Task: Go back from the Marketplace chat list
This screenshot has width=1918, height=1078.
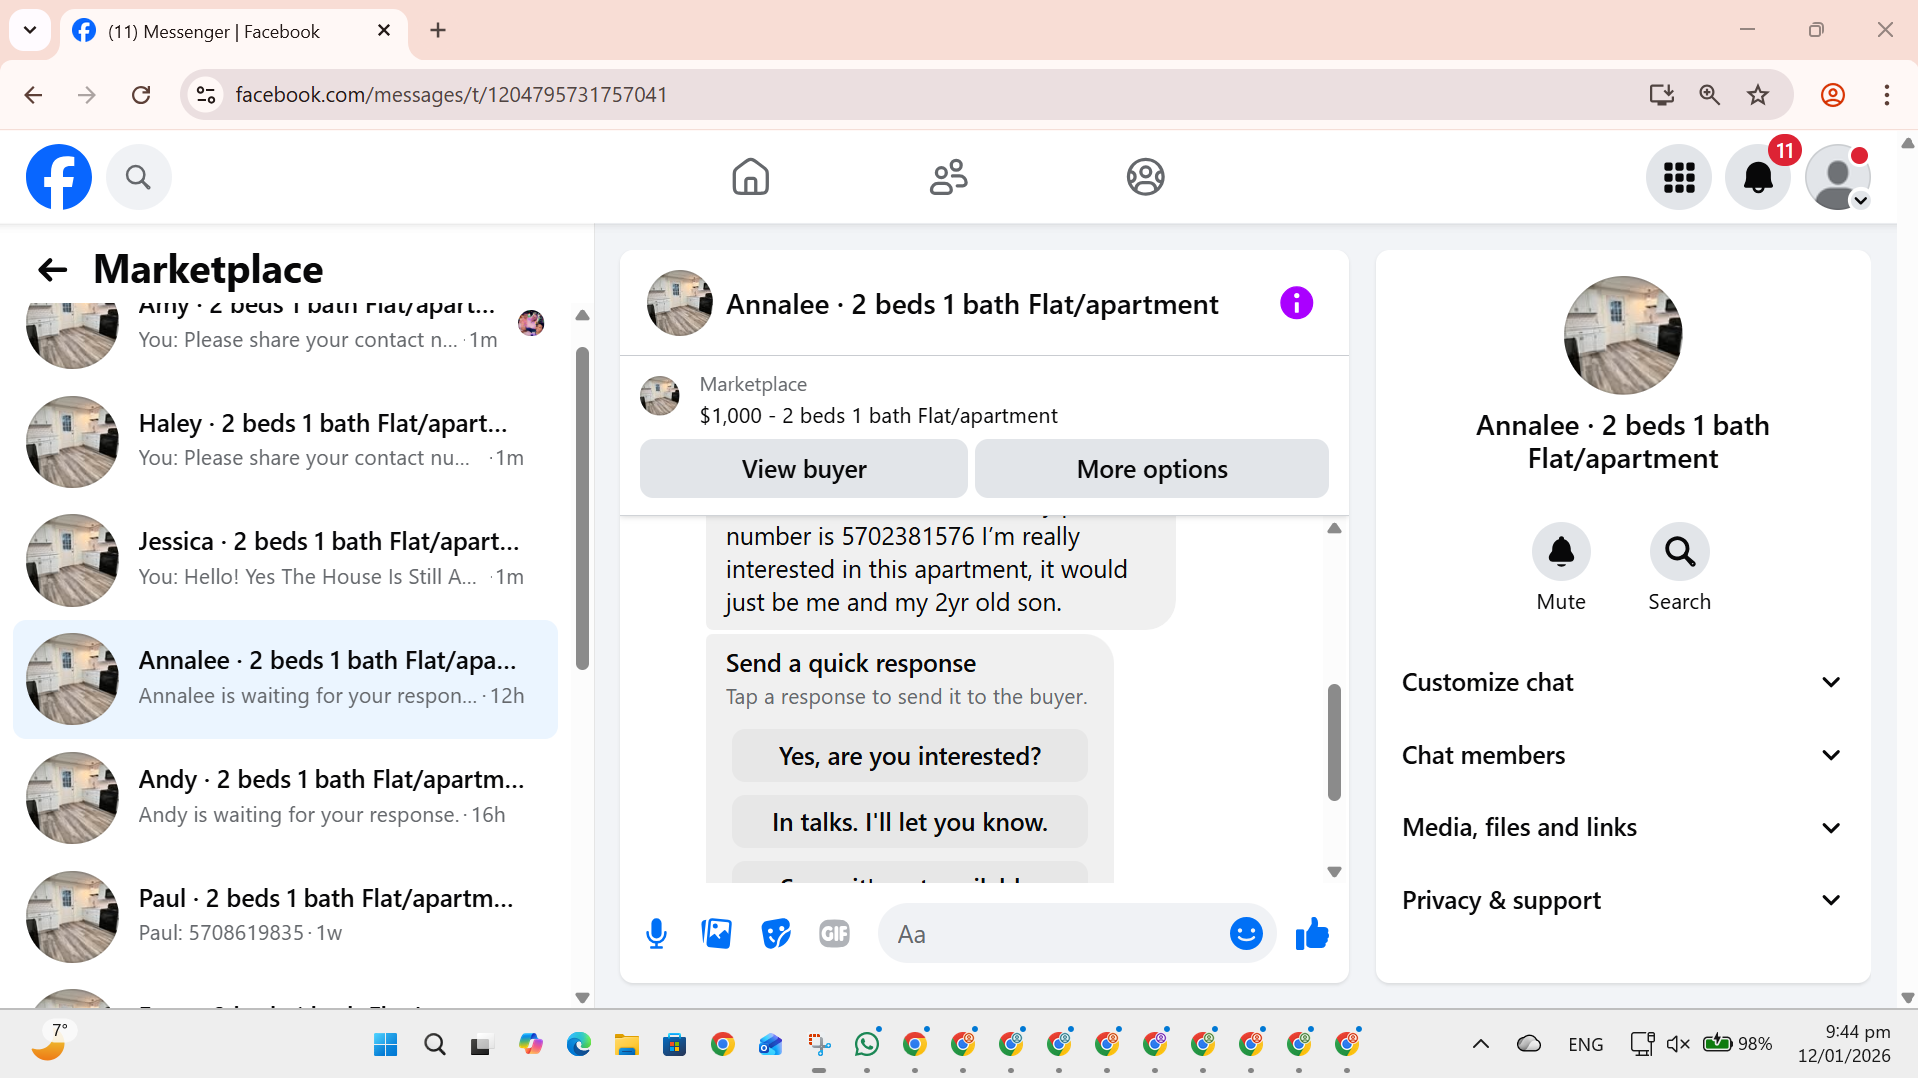Action: [x=52, y=269]
